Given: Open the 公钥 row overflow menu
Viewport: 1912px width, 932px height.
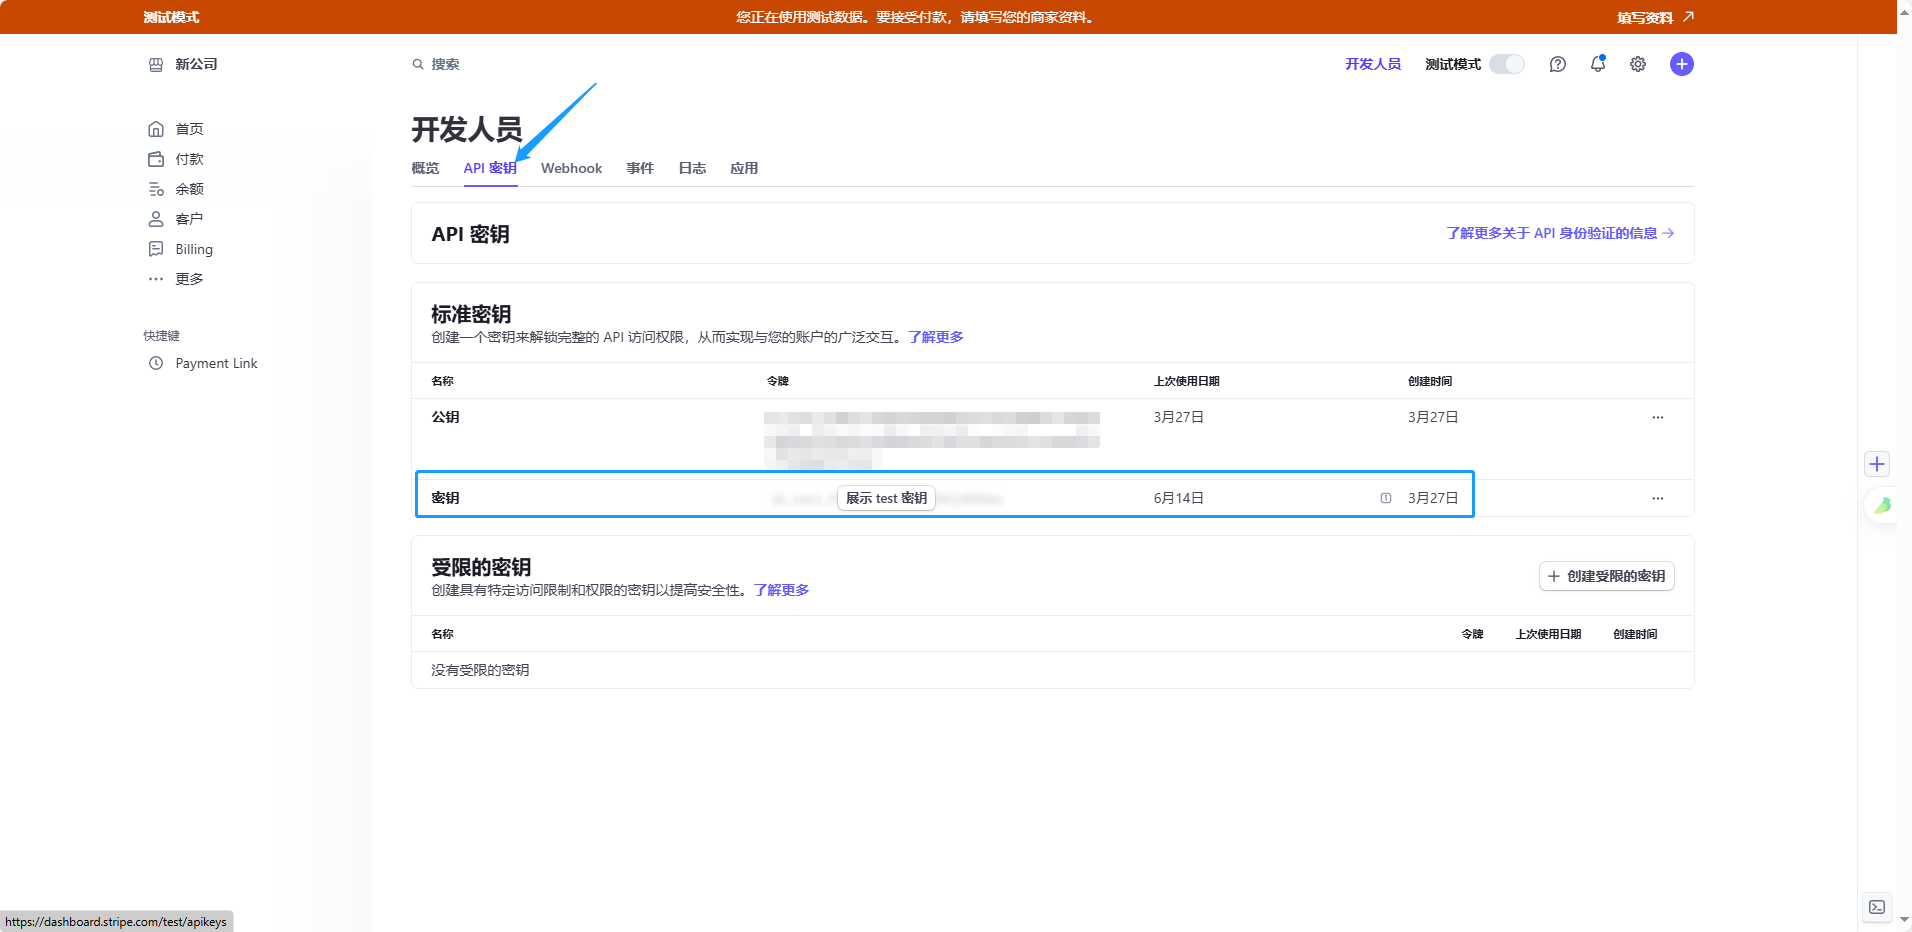Looking at the screenshot, I should coord(1658,417).
